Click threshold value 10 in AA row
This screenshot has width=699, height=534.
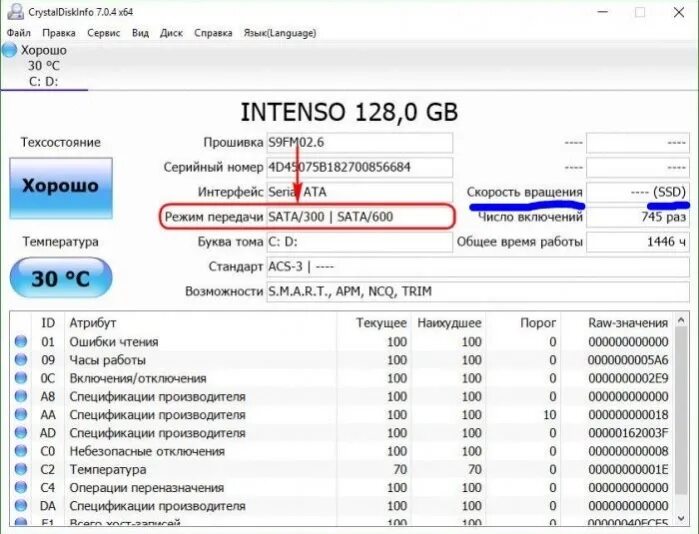[549, 415]
